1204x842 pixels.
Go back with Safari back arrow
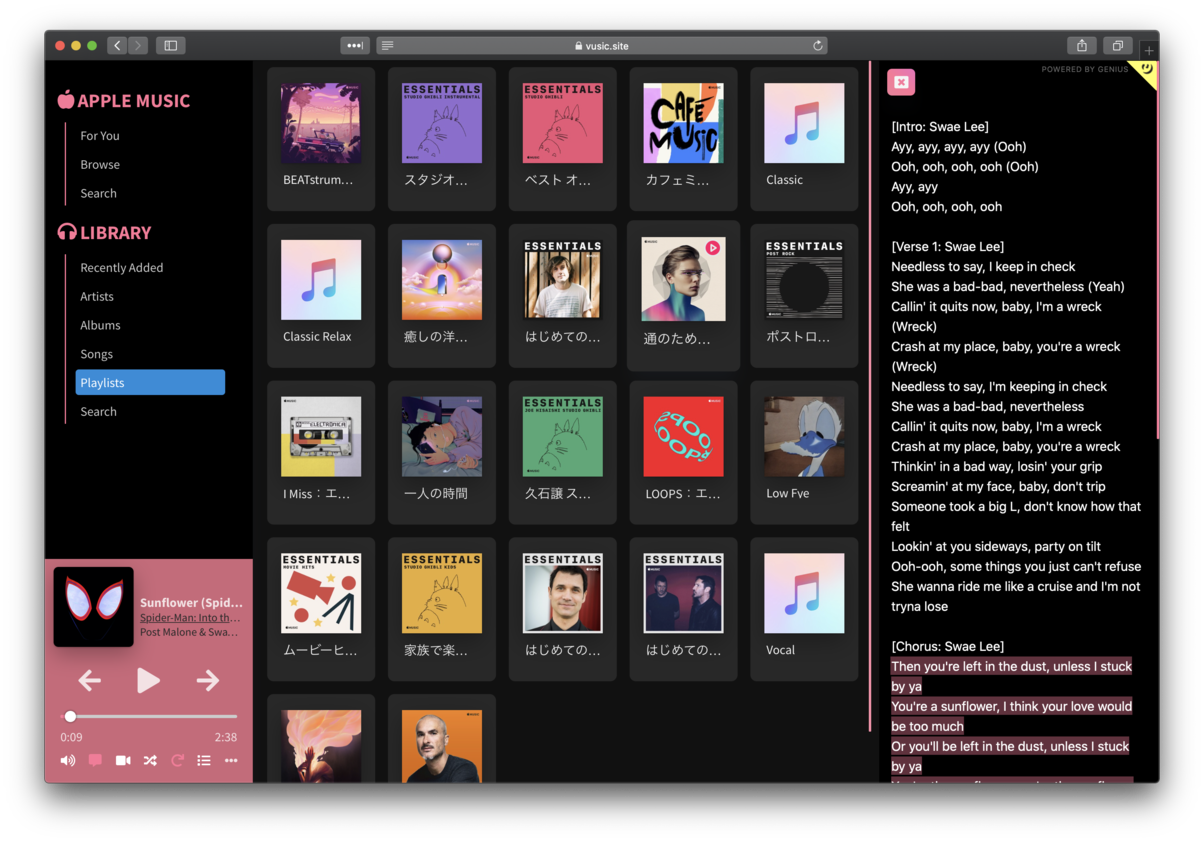117,45
